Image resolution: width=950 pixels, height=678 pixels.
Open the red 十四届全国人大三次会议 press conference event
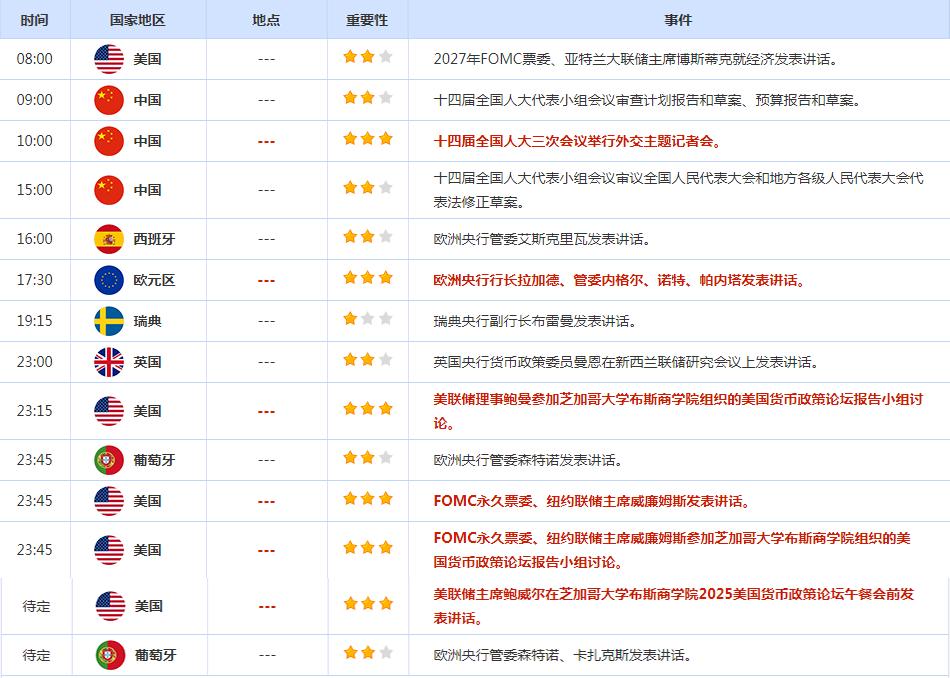pyautogui.click(x=577, y=141)
